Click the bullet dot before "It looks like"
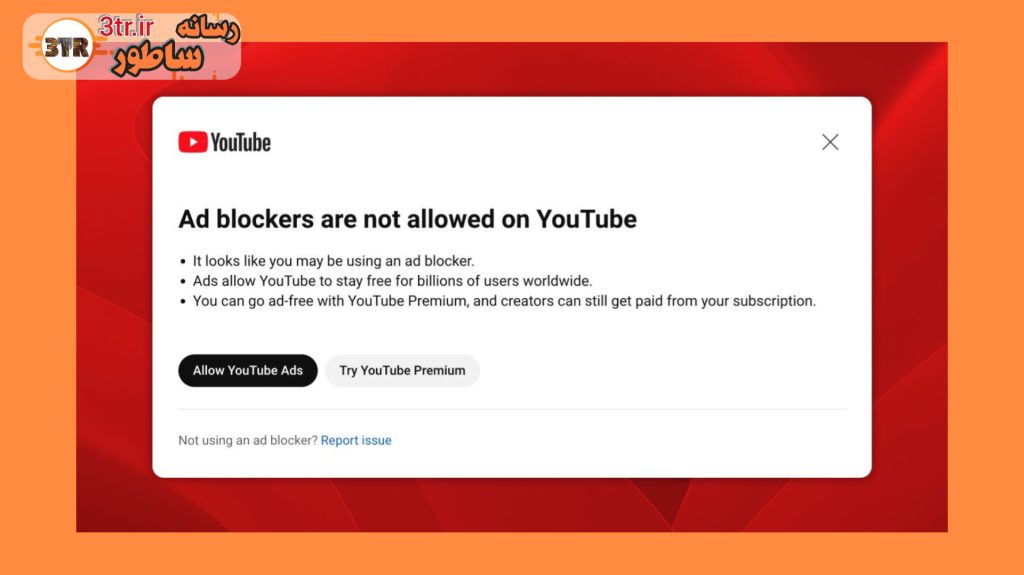Screen dimensions: 1024x575 (x=183, y=262)
